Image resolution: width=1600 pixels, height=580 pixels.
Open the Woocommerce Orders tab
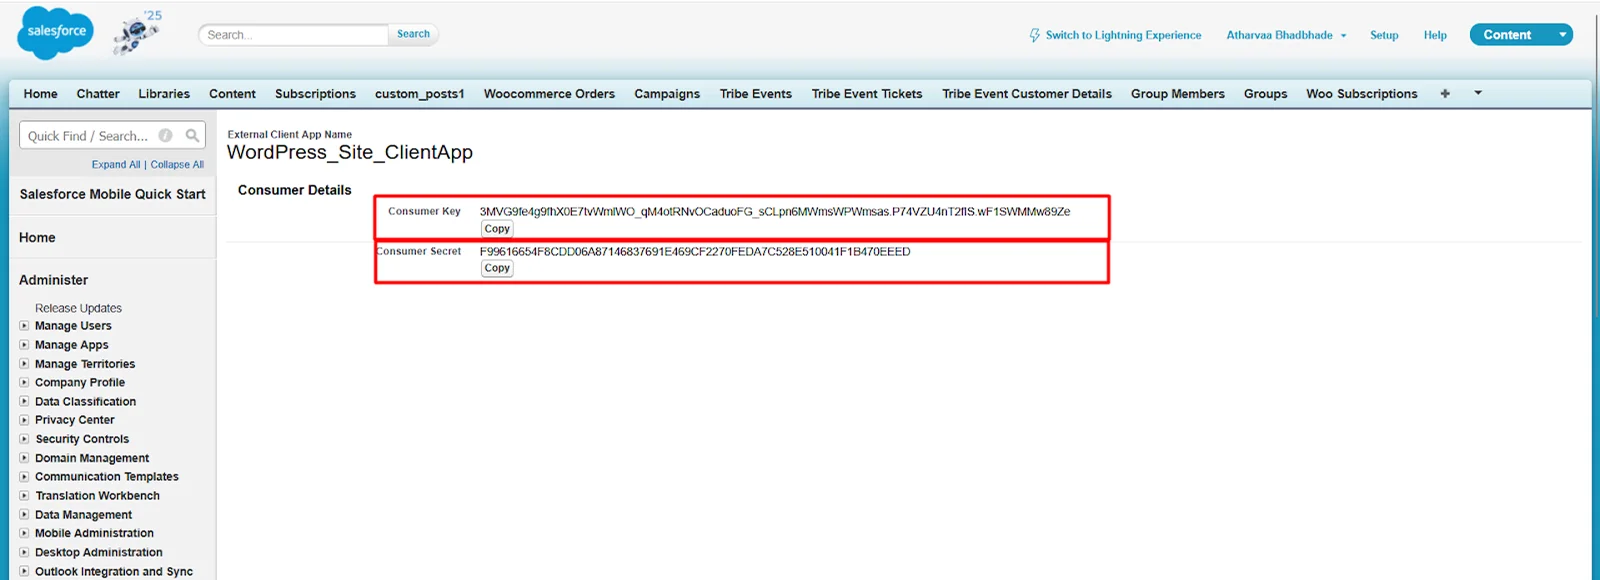(x=549, y=94)
